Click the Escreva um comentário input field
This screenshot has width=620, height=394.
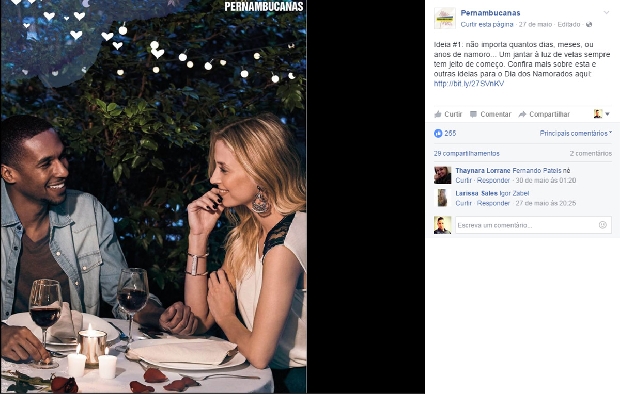click(x=533, y=225)
